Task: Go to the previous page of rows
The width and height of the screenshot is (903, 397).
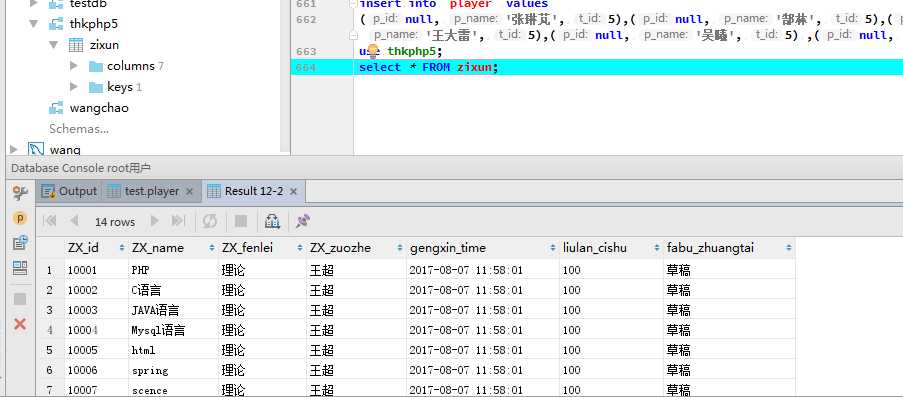Action: click(74, 221)
